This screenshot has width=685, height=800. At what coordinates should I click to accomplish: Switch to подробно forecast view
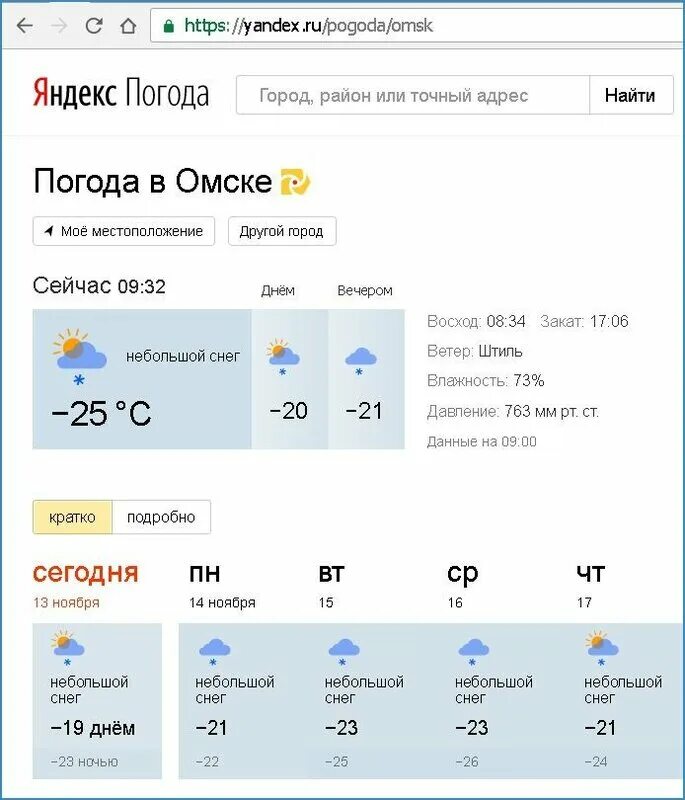(x=161, y=517)
